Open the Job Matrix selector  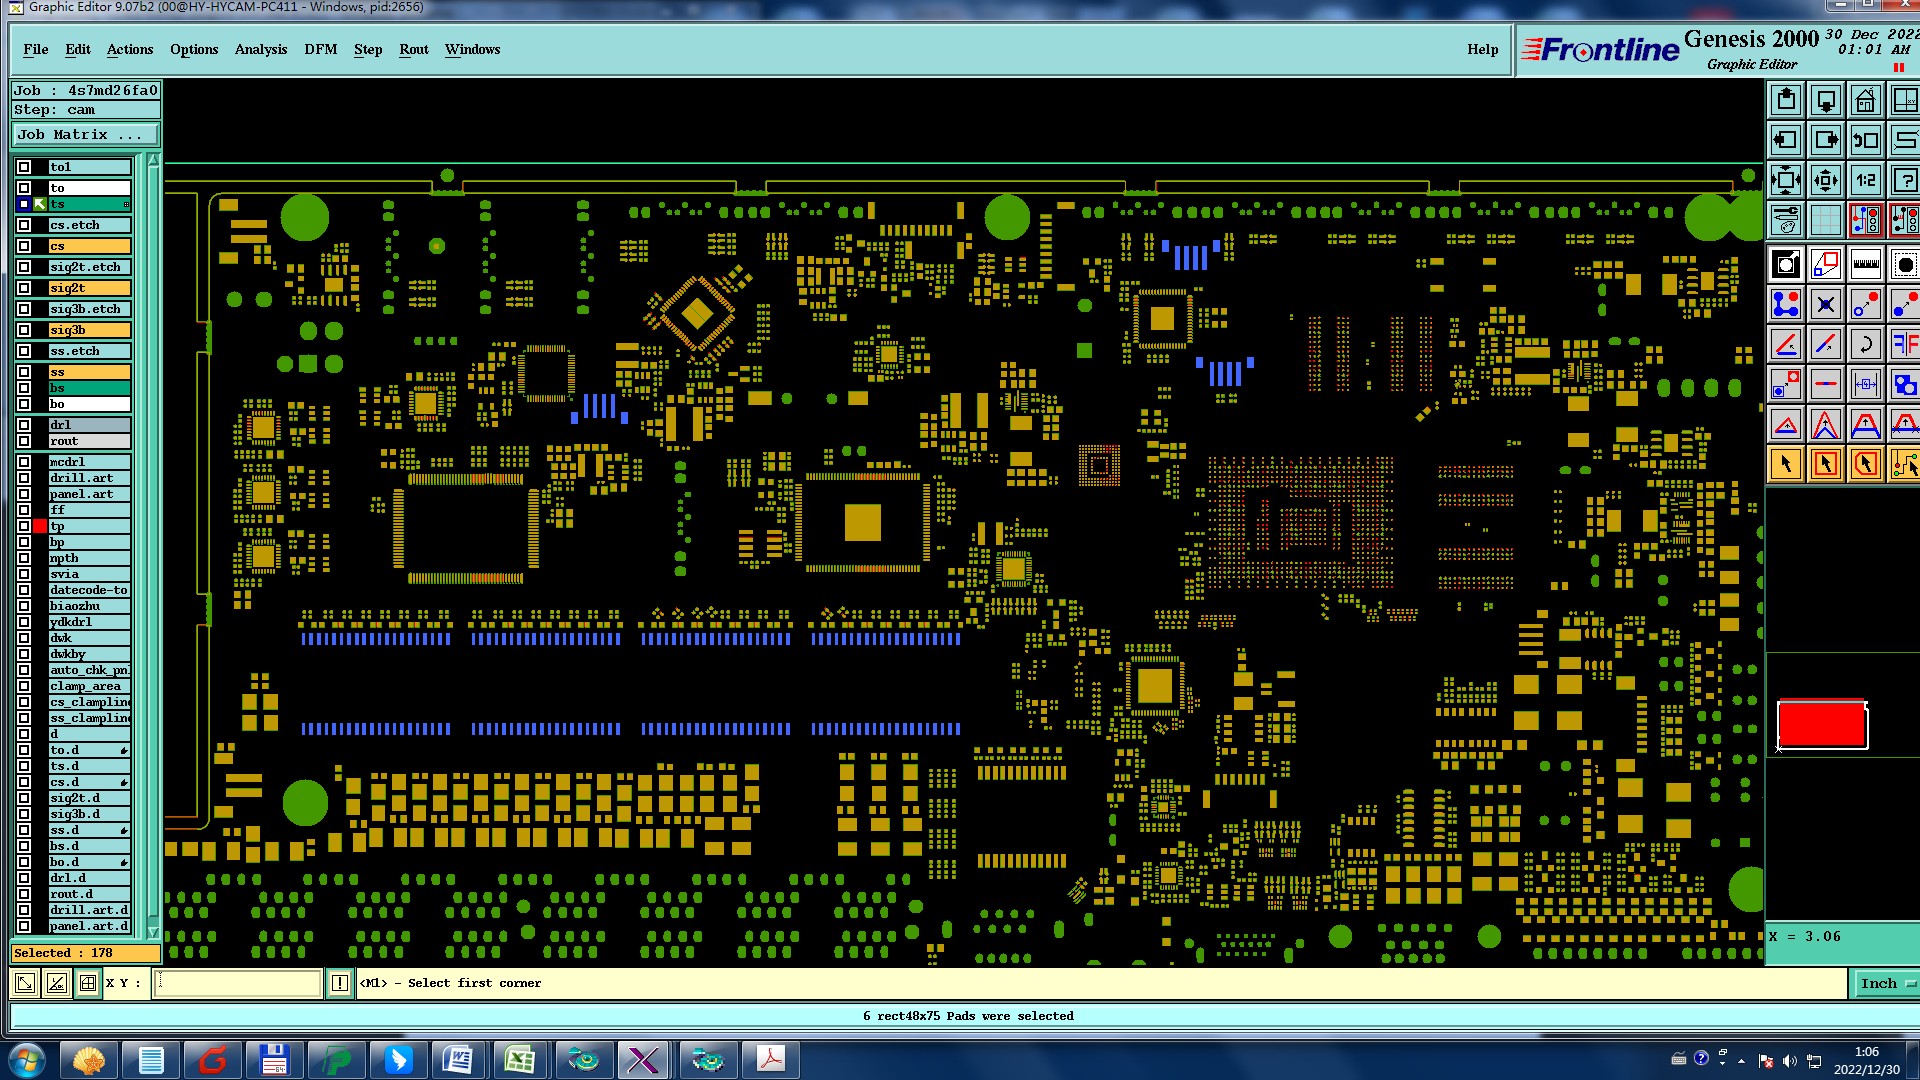[85, 135]
